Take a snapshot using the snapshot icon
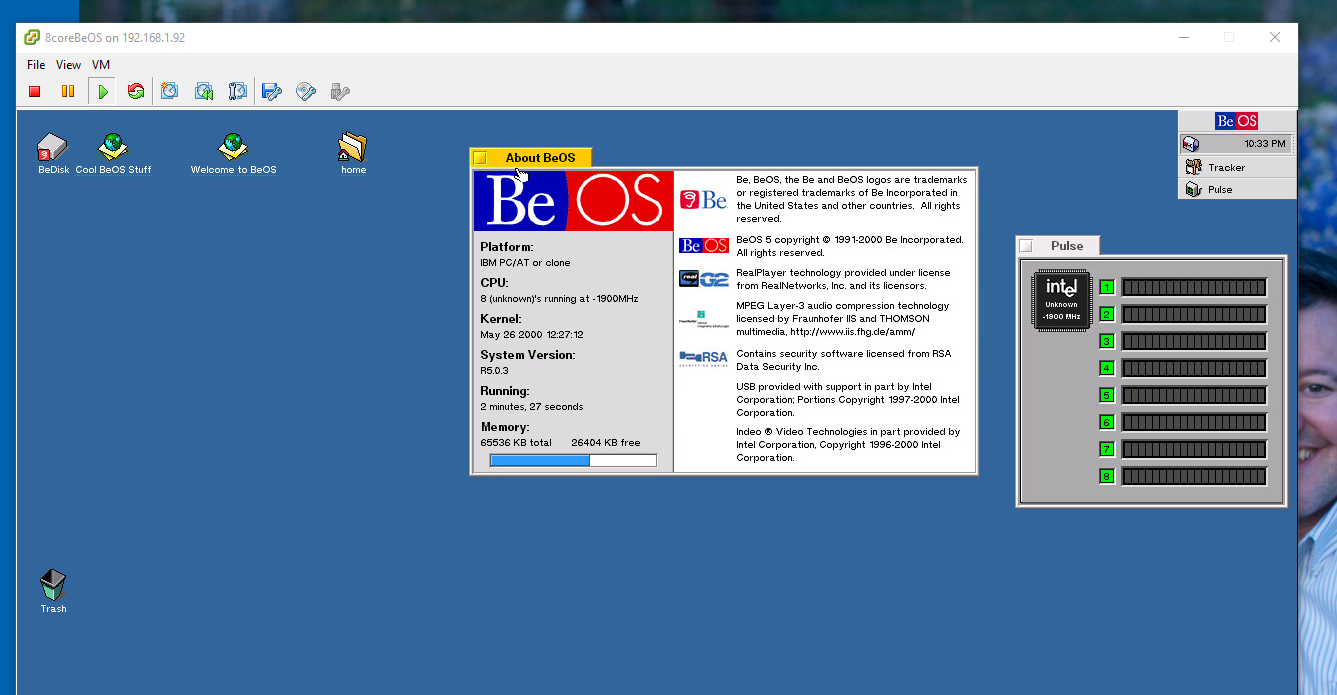Viewport: 1337px width, 695px height. 169,91
